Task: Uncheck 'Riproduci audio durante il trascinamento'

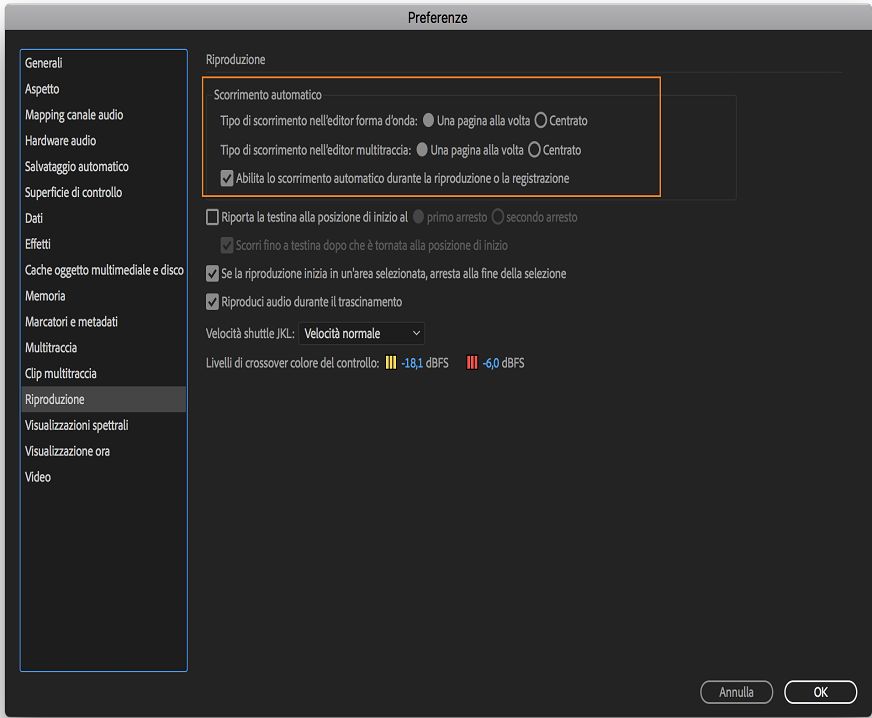Action: tap(212, 301)
